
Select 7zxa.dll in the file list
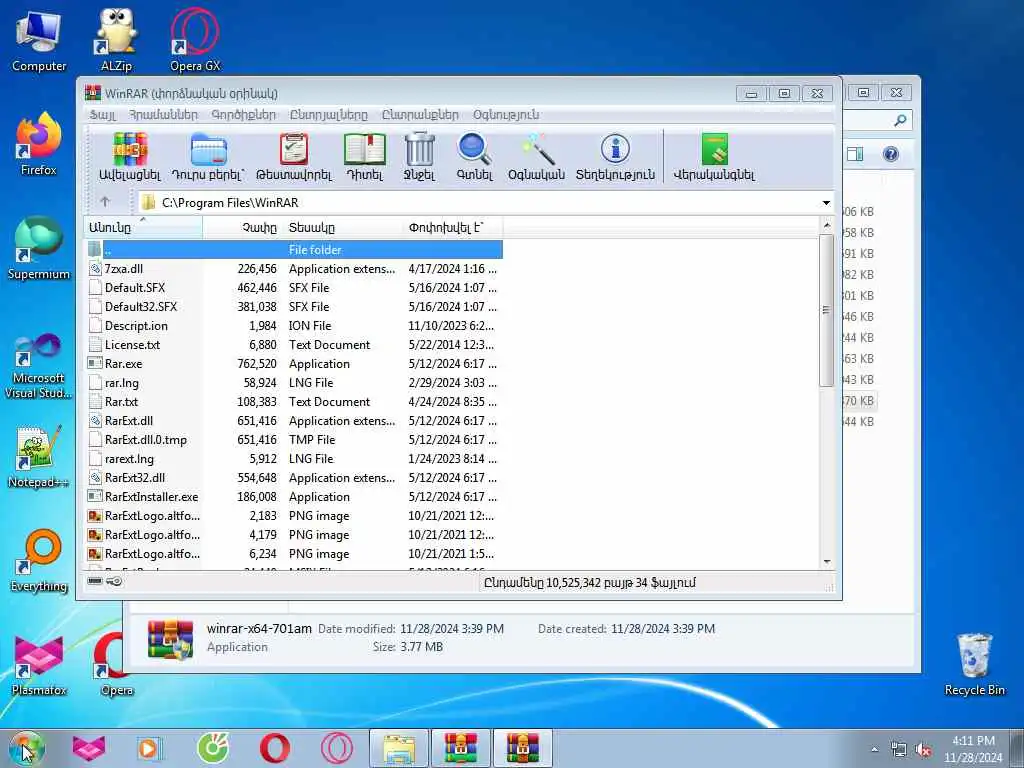click(294, 268)
